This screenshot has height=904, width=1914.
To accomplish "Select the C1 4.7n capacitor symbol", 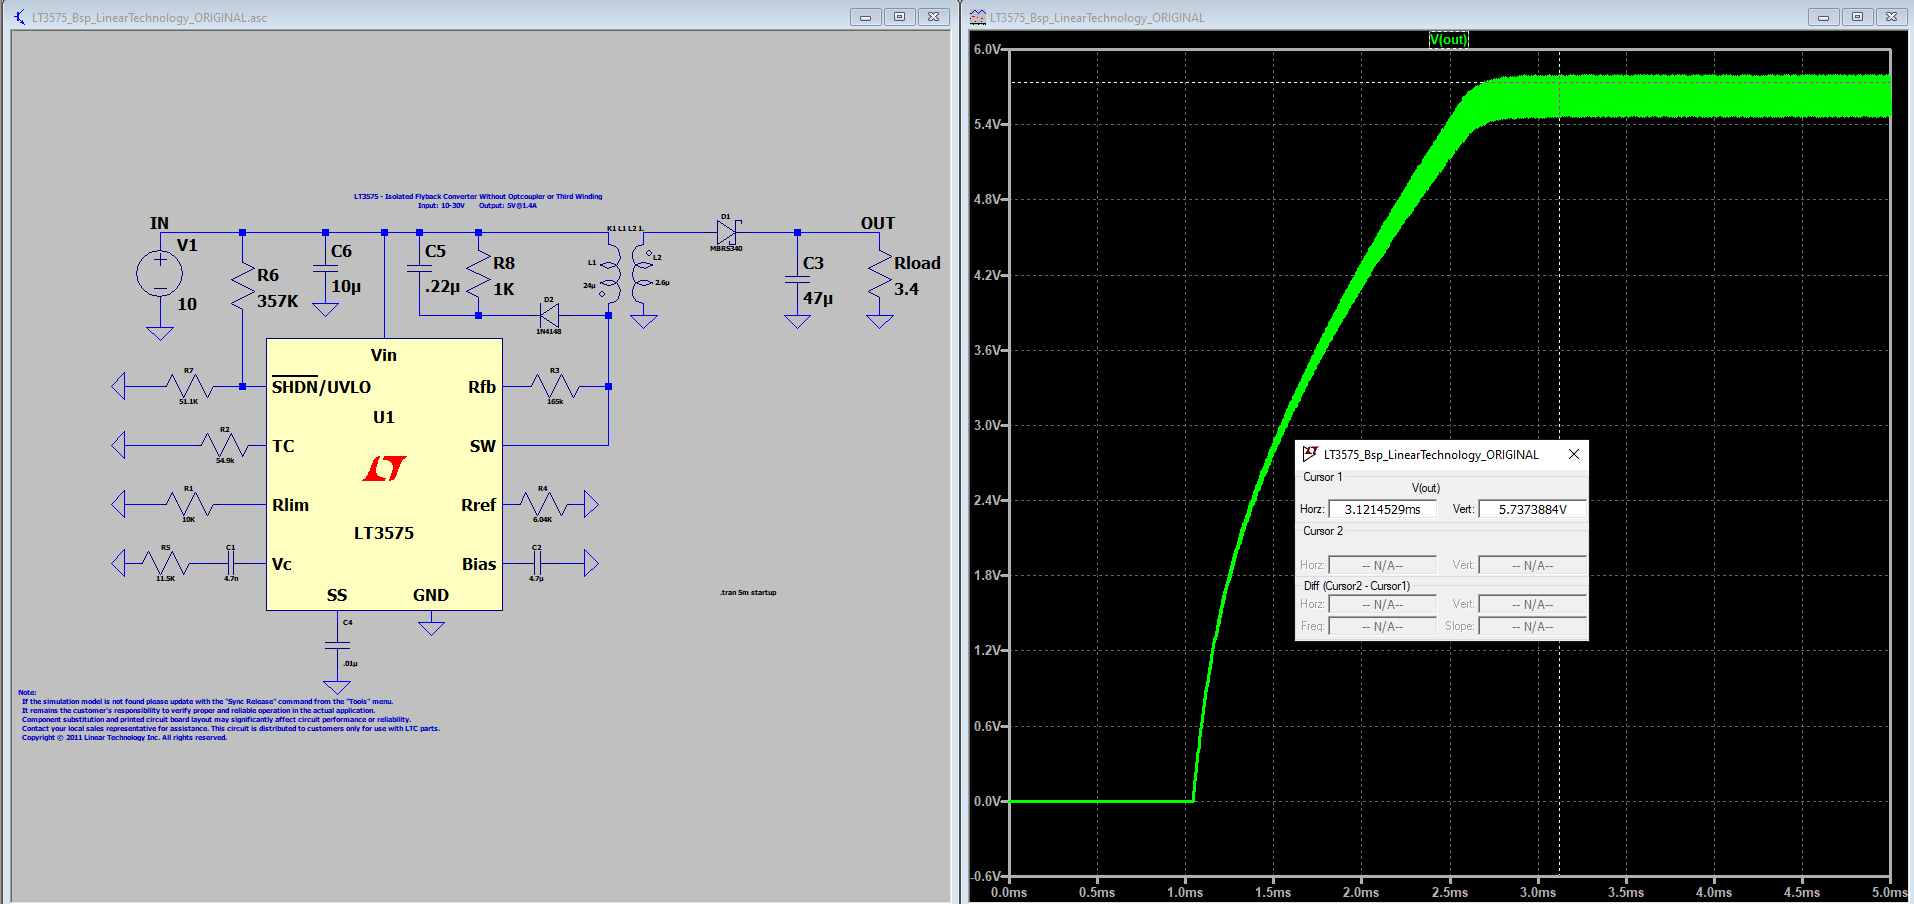I will (x=230, y=563).
